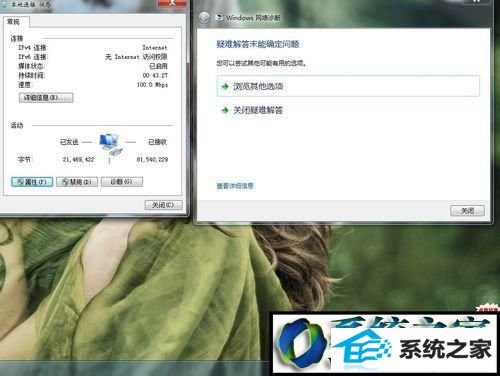Click the 疑难解答未能确定问题 heading

coord(258,44)
